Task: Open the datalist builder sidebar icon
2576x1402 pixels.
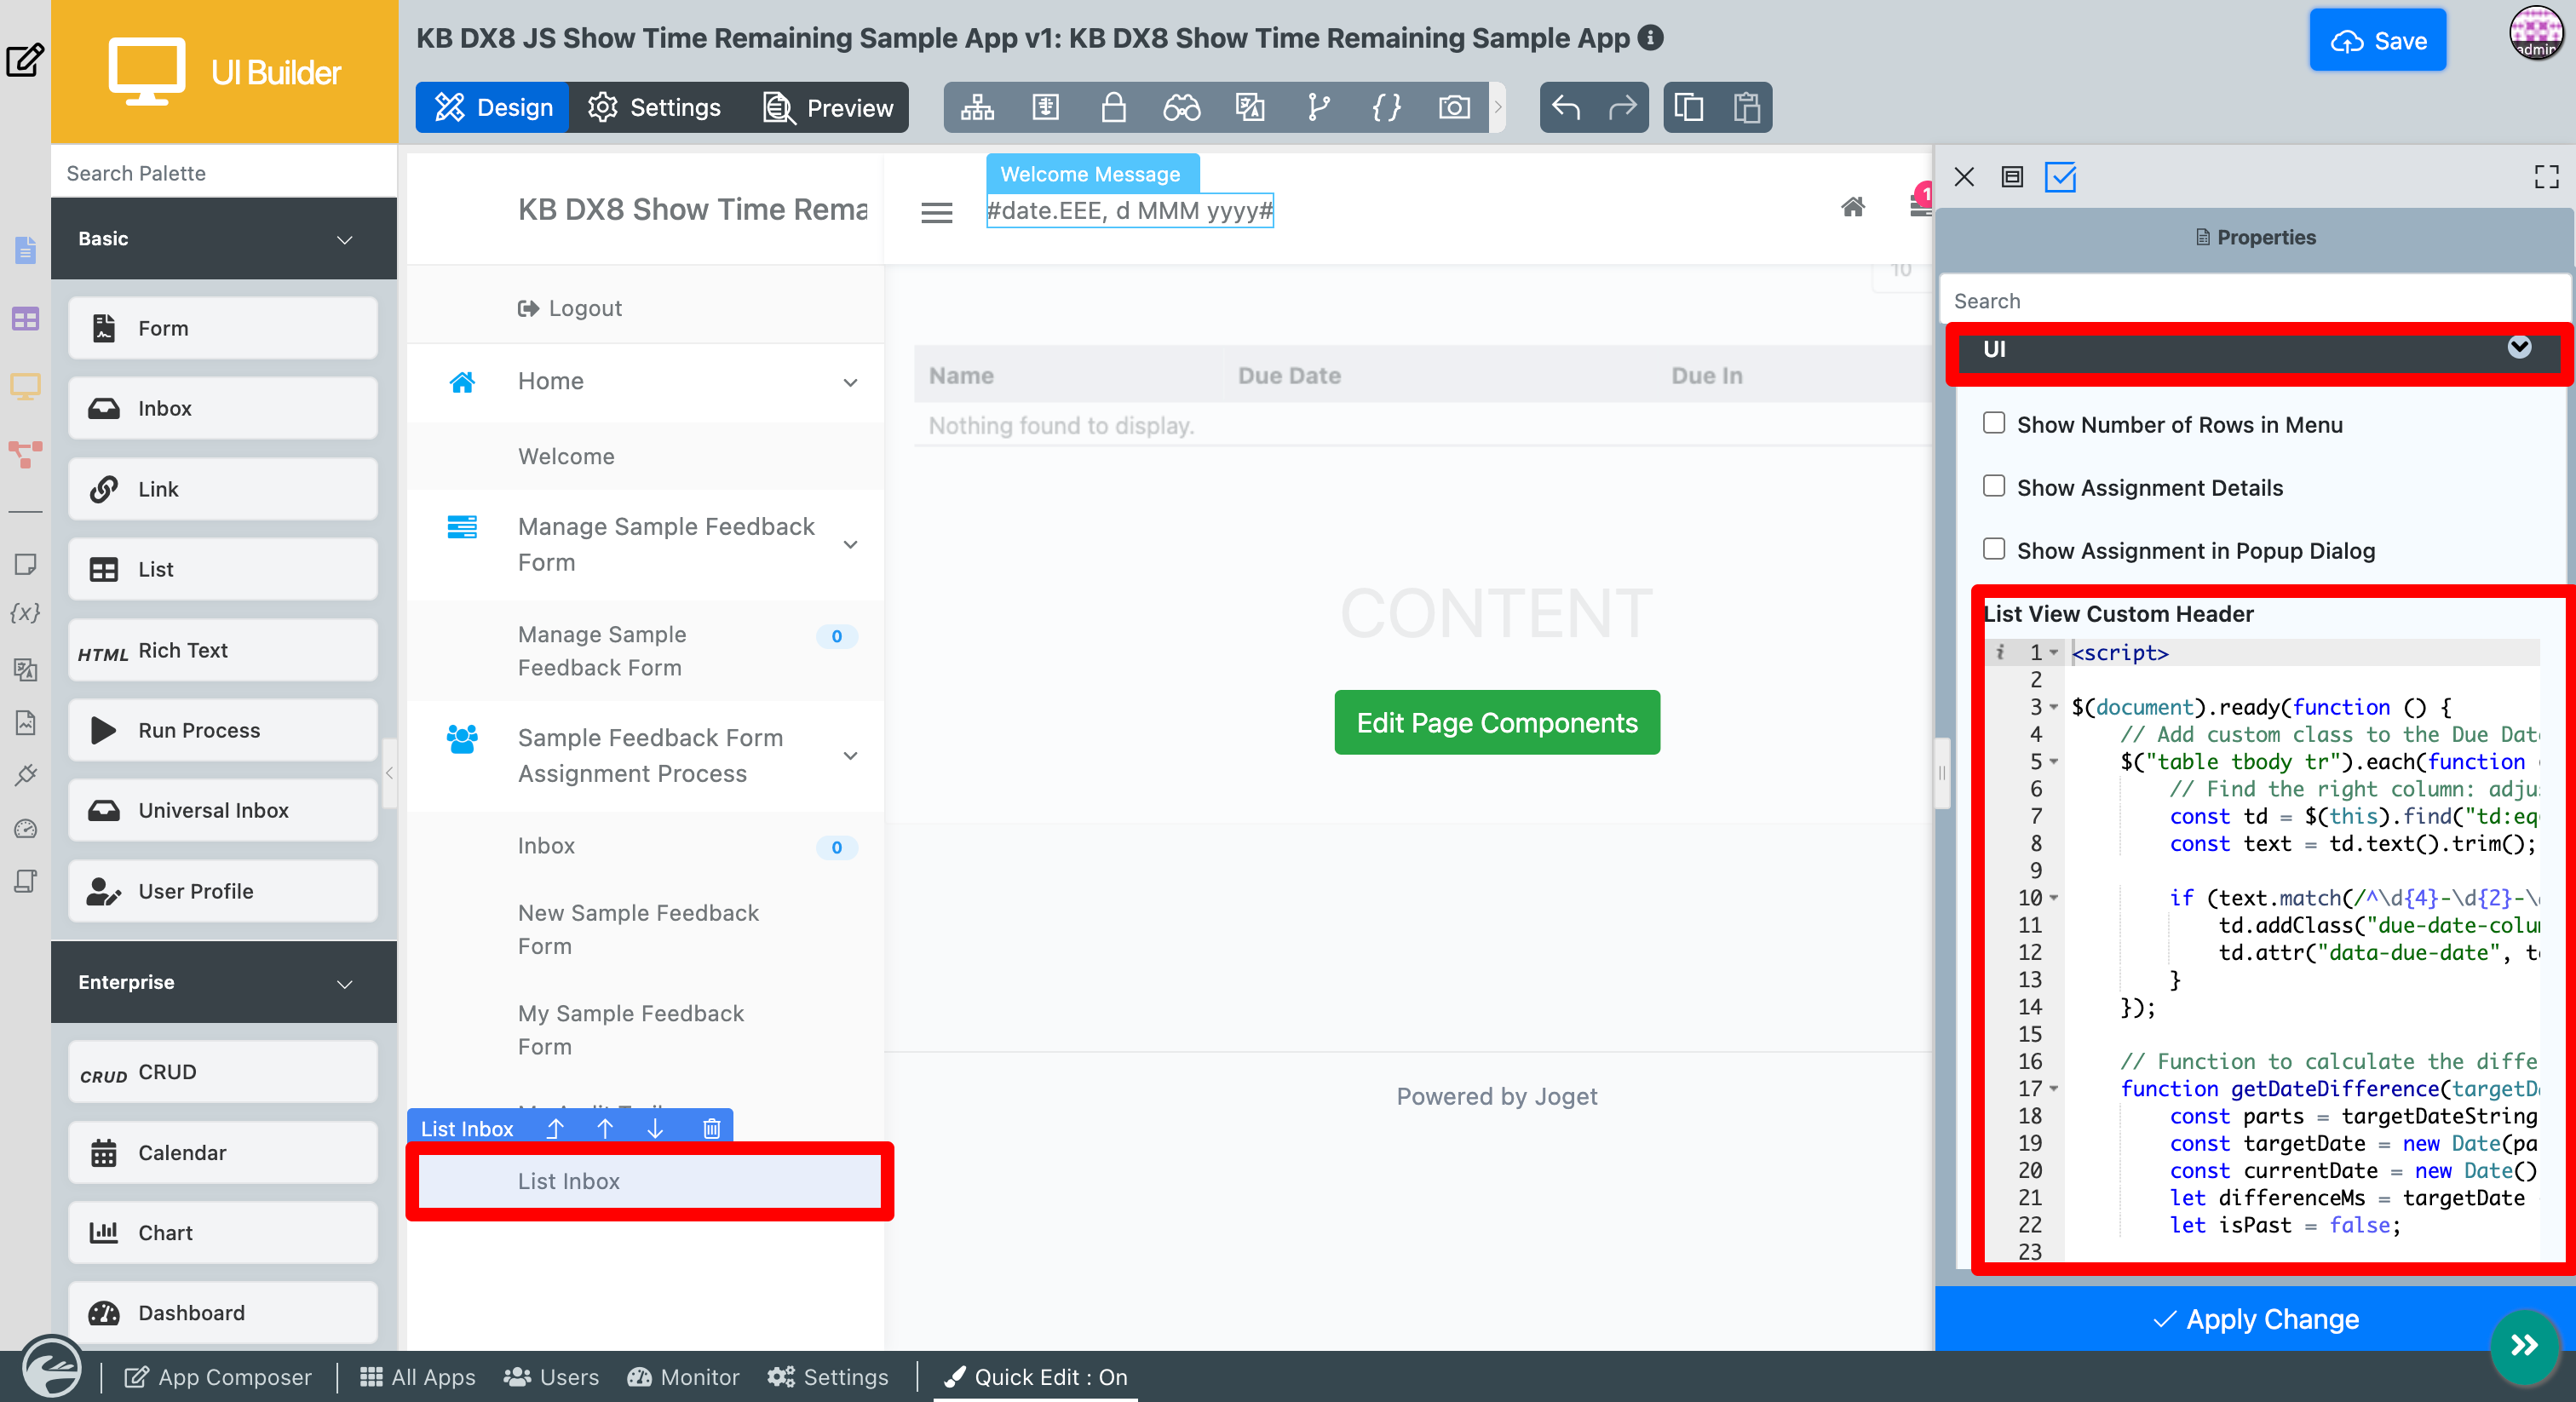Action: point(25,319)
